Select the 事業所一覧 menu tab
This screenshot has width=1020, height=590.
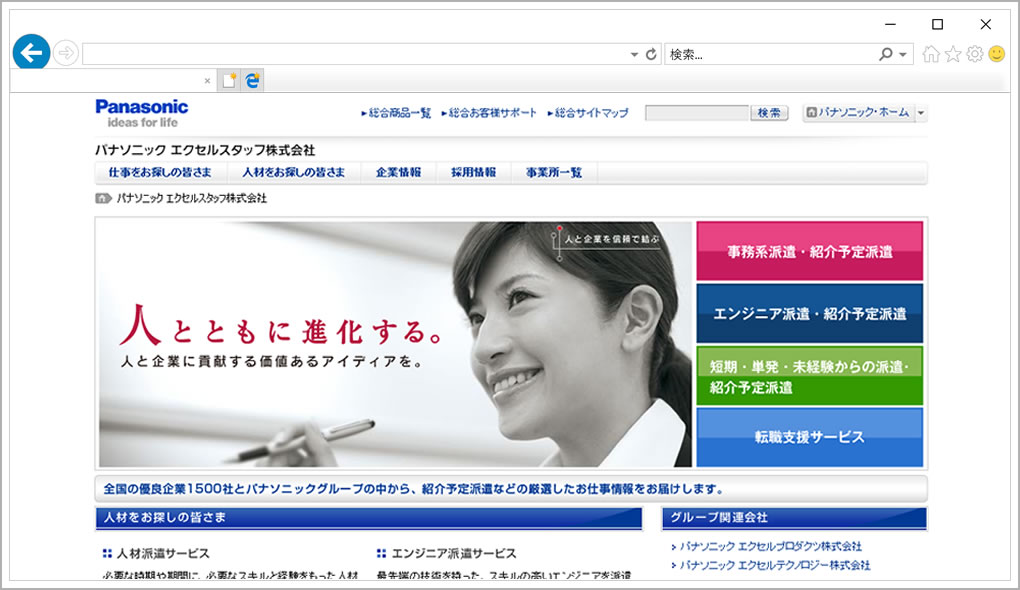[554, 172]
